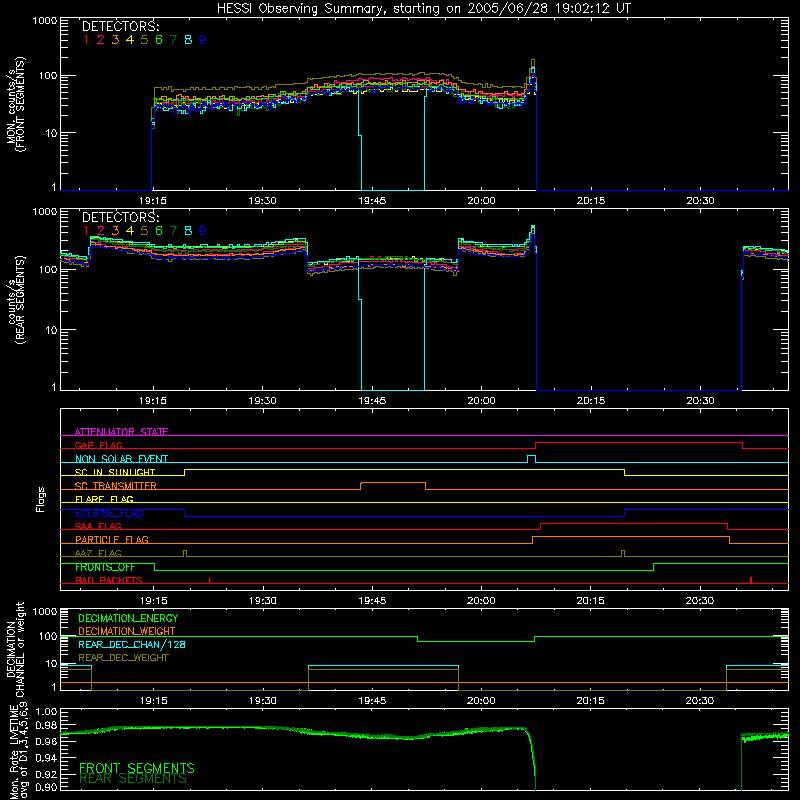Click the counts/s (REAR SEGMENTS) axis title

[15, 300]
